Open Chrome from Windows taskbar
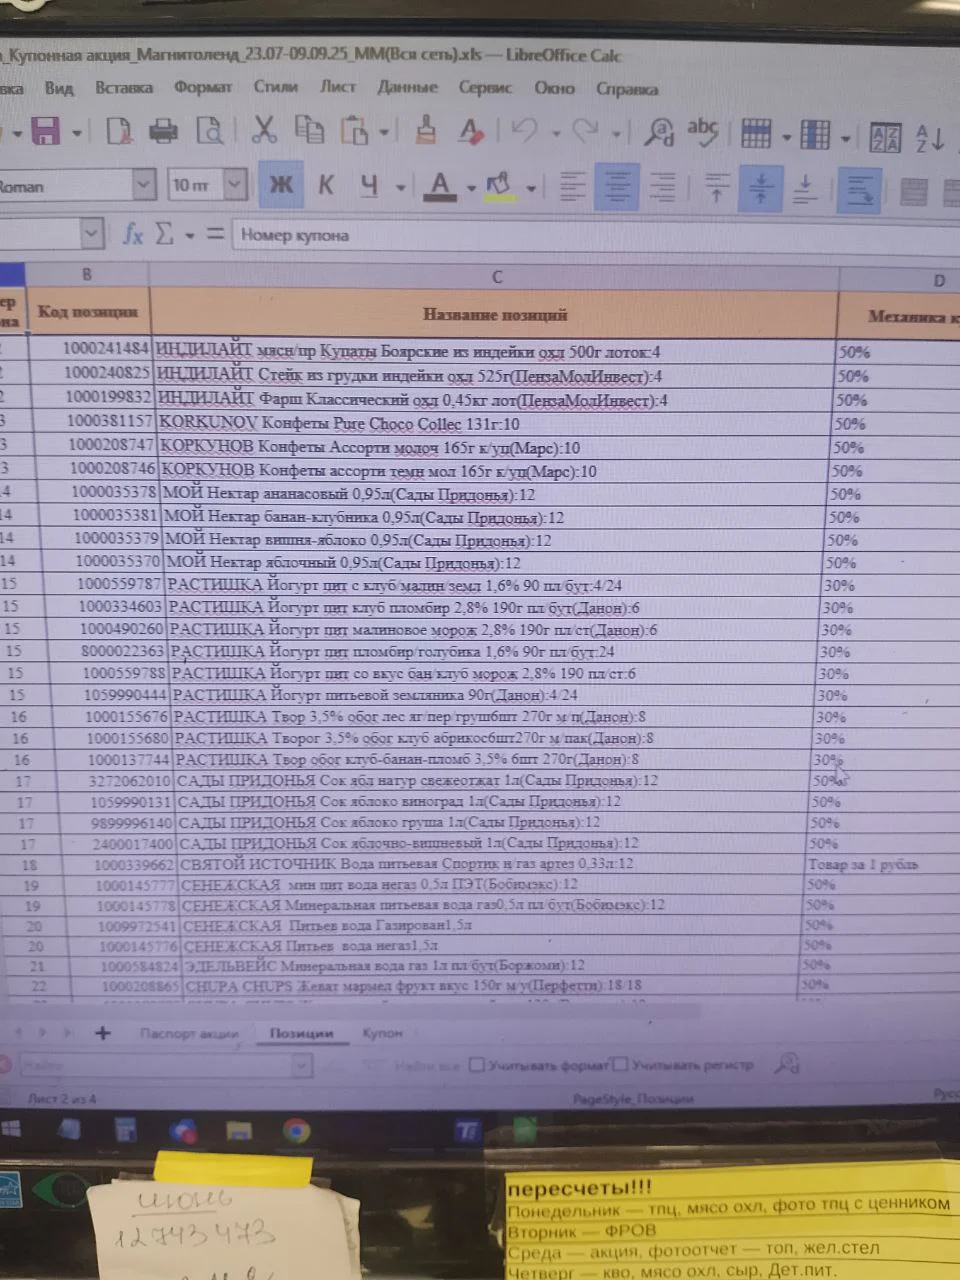The height and width of the screenshot is (1280, 960). point(295,1131)
